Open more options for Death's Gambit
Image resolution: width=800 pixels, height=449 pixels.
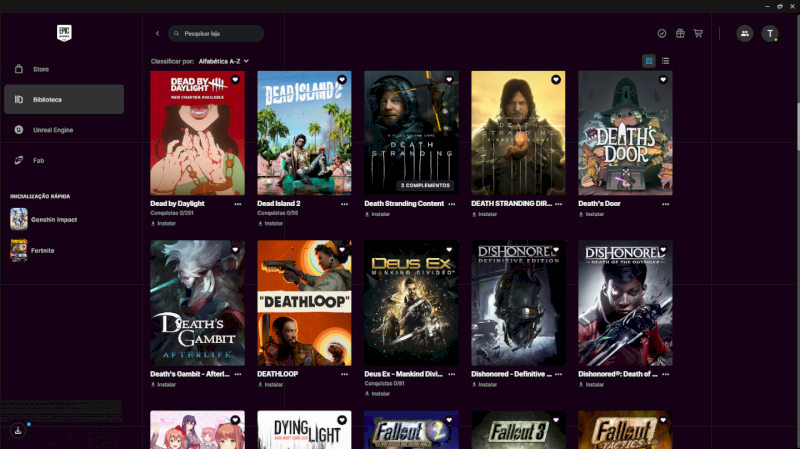point(238,375)
